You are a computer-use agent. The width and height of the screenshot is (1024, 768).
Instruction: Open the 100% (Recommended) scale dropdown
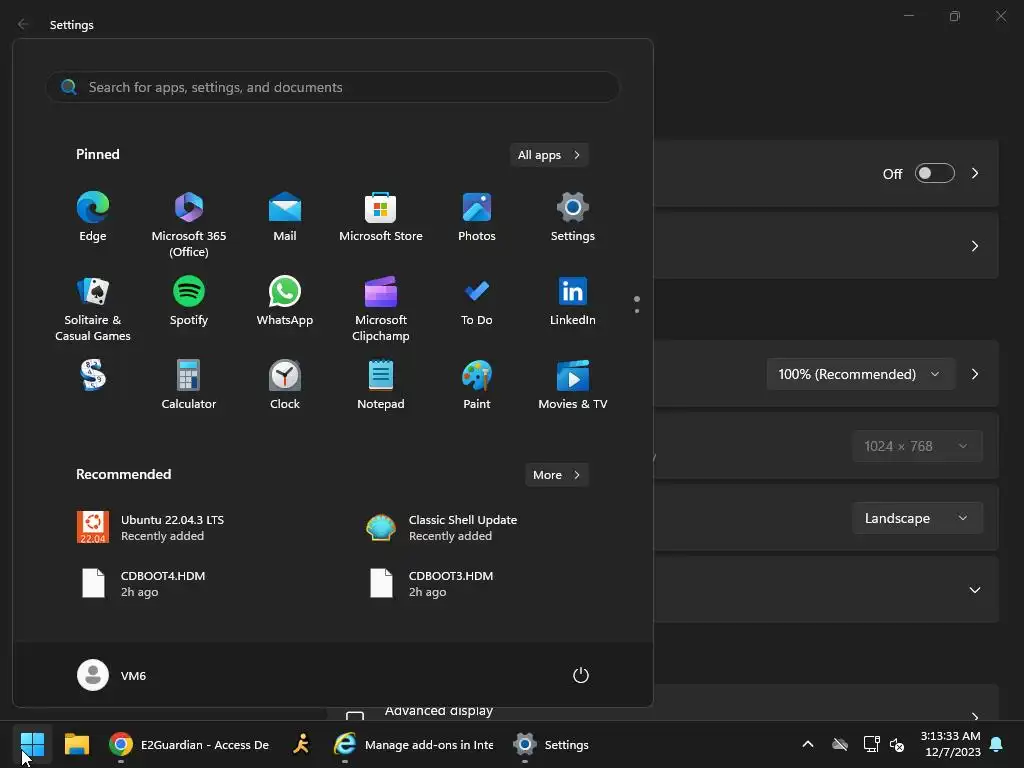(x=860, y=374)
